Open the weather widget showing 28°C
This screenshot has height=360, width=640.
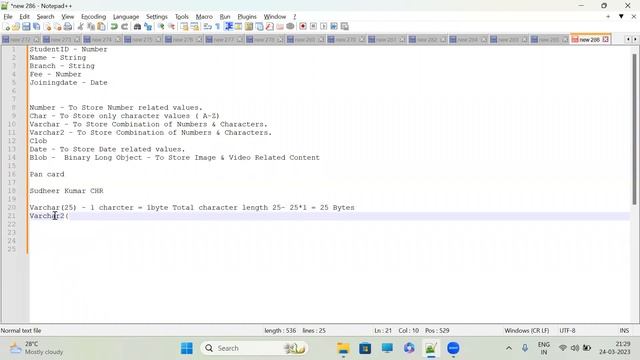pos(37,348)
